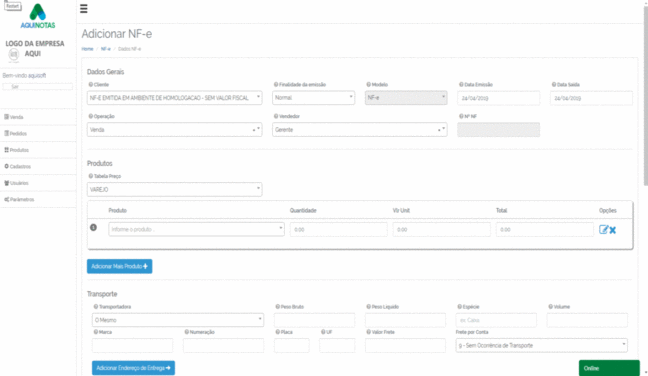Image resolution: width=648 pixels, height=376 pixels.
Task: Open the Venda sidebar menu
Action: click(x=38, y=117)
